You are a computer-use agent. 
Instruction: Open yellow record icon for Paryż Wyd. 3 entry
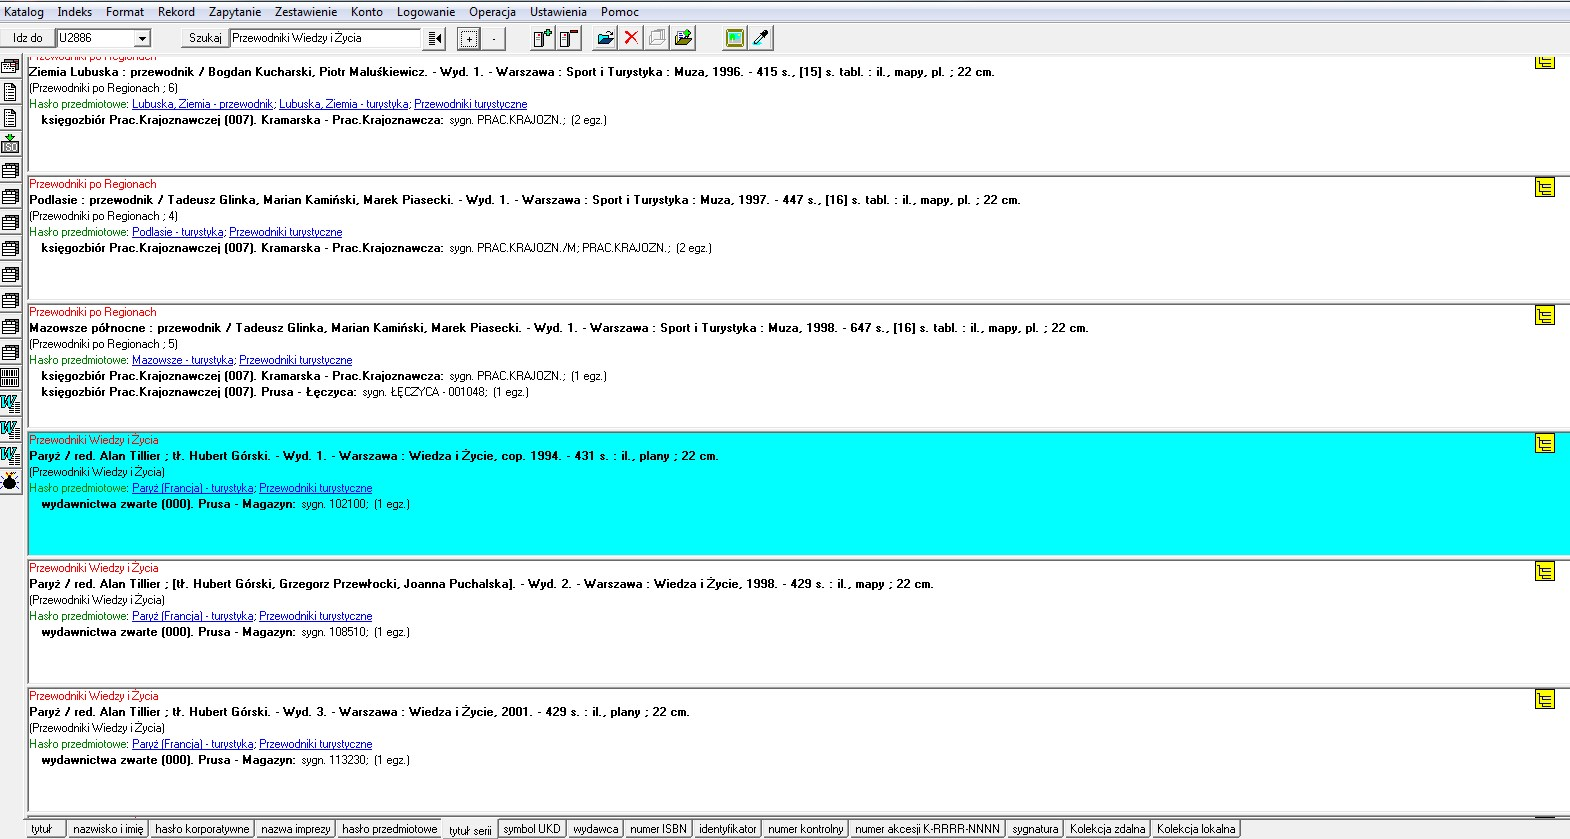tap(1545, 699)
